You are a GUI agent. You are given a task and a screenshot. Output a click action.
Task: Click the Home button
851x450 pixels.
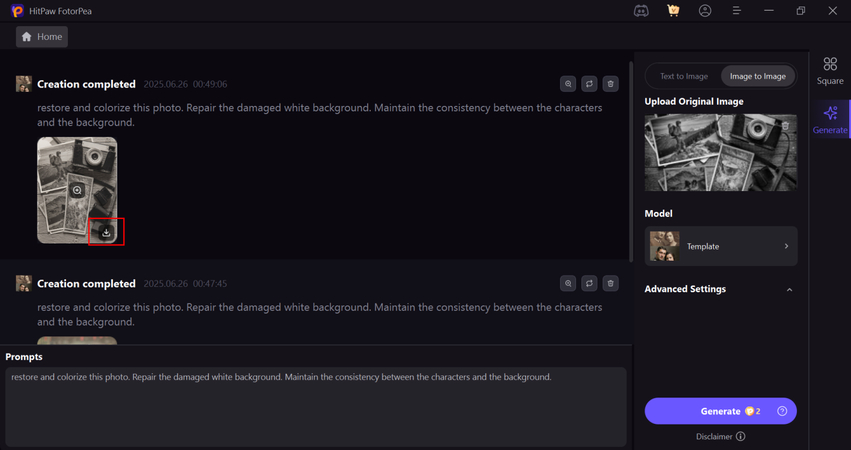pos(42,37)
